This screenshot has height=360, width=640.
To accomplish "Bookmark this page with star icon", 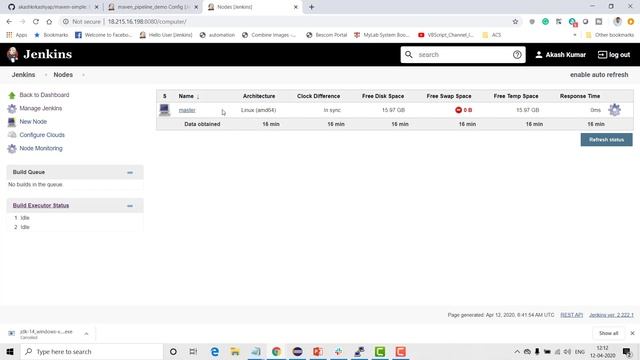I will point(515,22).
